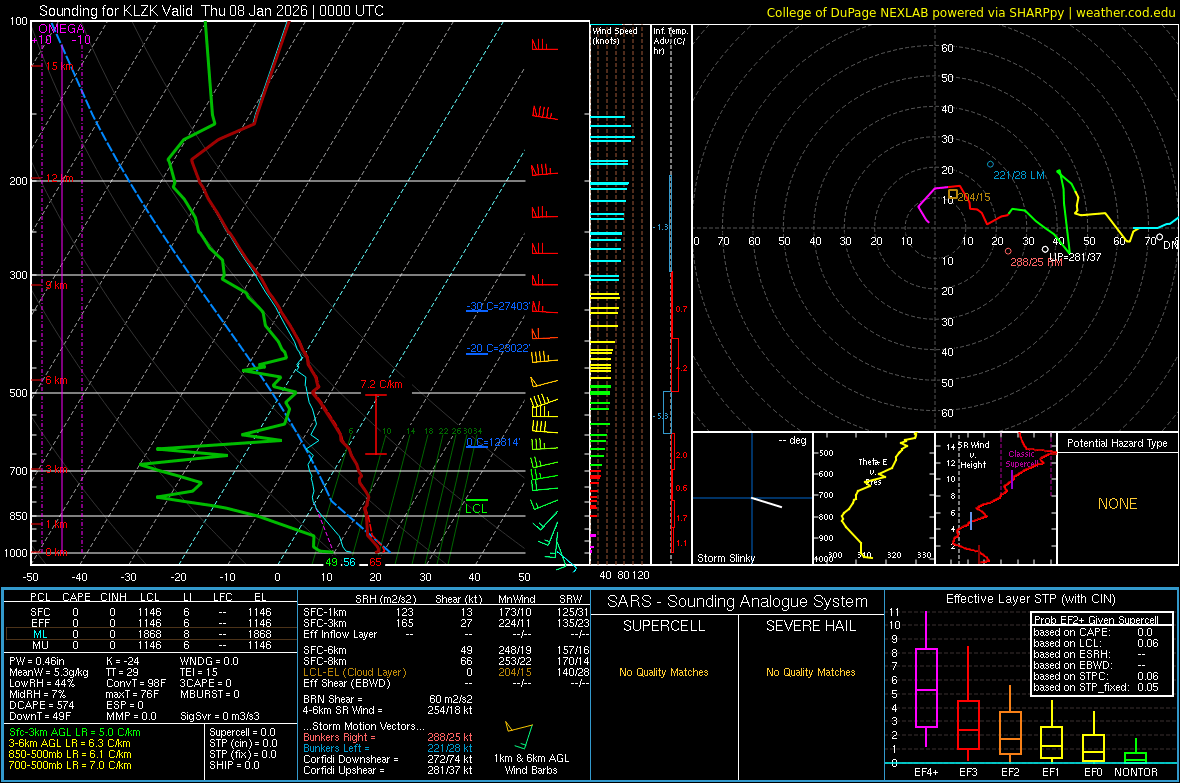
Task: Click the green LCL label on skew-T
Action: tap(476, 509)
